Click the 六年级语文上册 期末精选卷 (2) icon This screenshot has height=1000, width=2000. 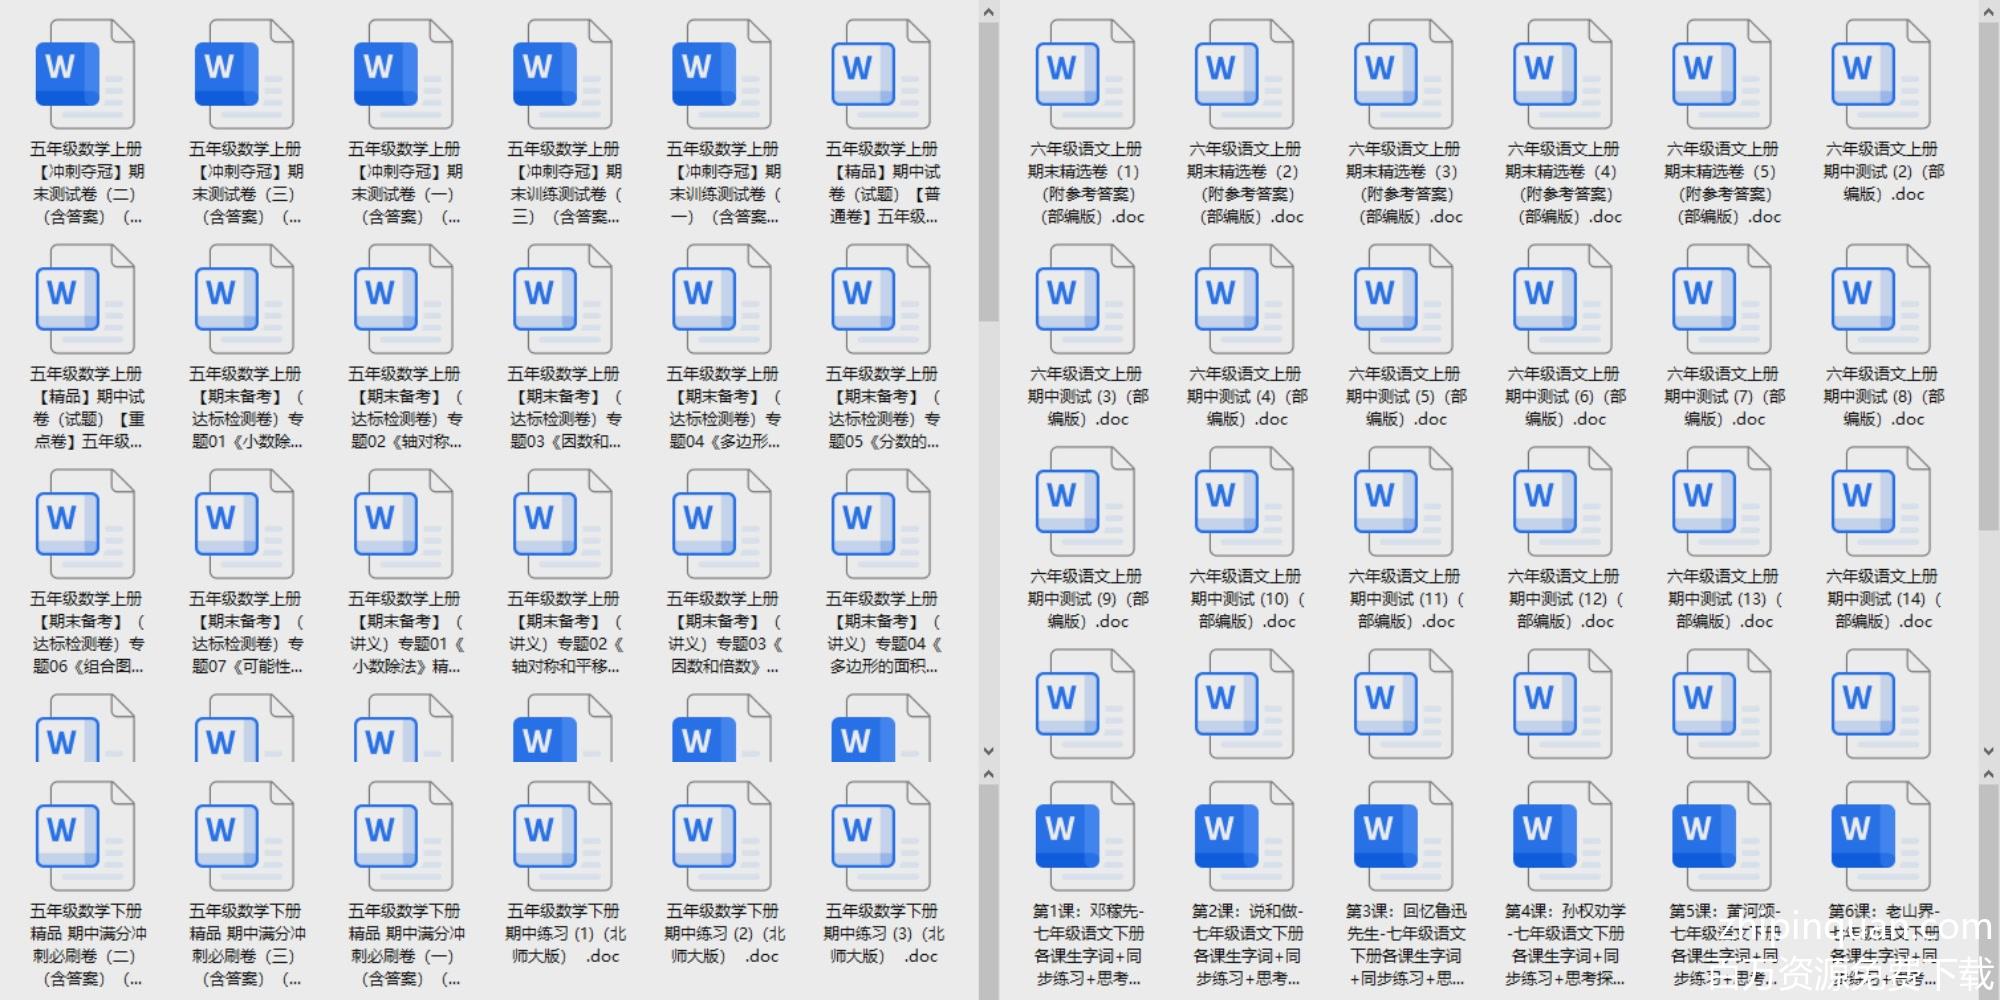point(1244,74)
